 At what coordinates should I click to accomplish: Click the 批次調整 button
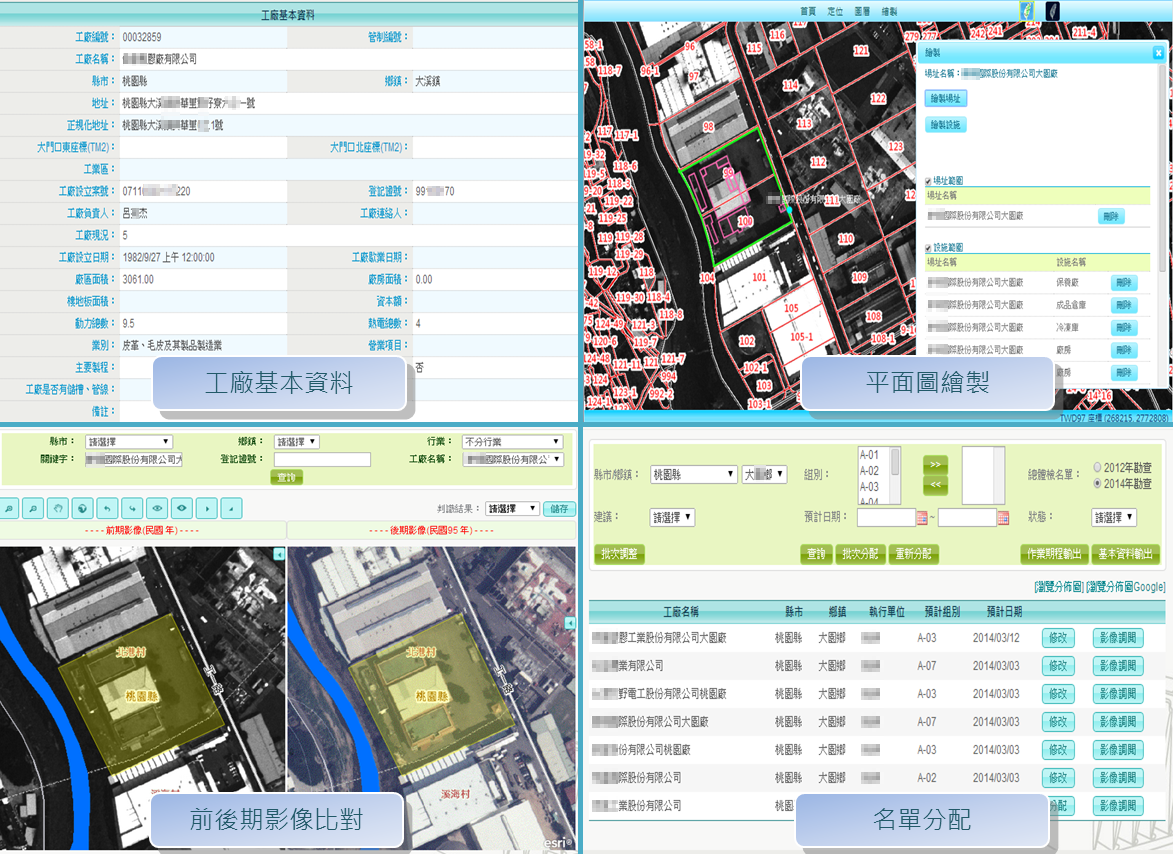coord(619,554)
